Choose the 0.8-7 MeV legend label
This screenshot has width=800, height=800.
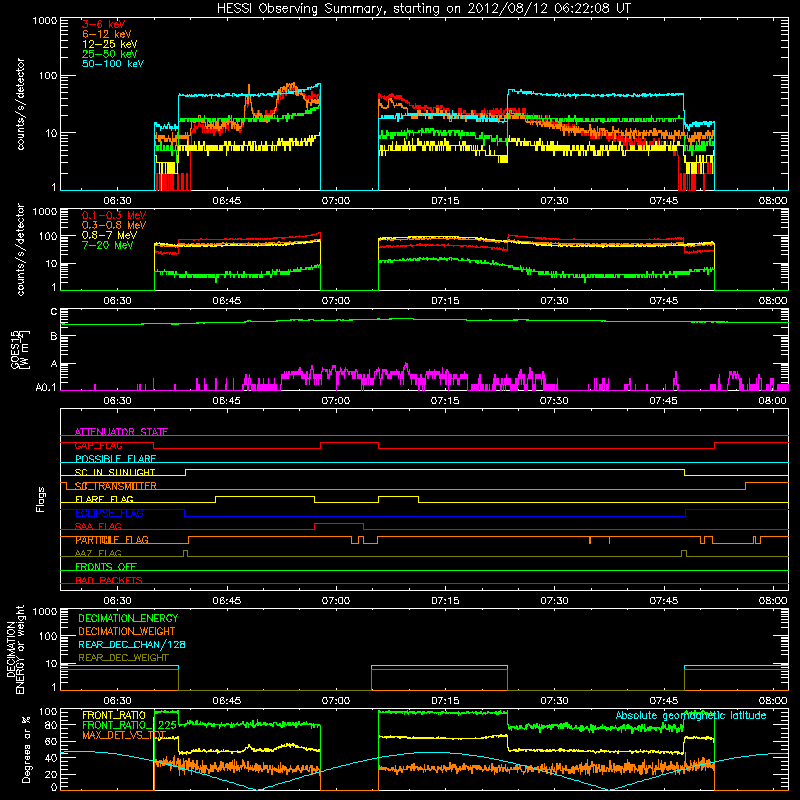coord(109,235)
